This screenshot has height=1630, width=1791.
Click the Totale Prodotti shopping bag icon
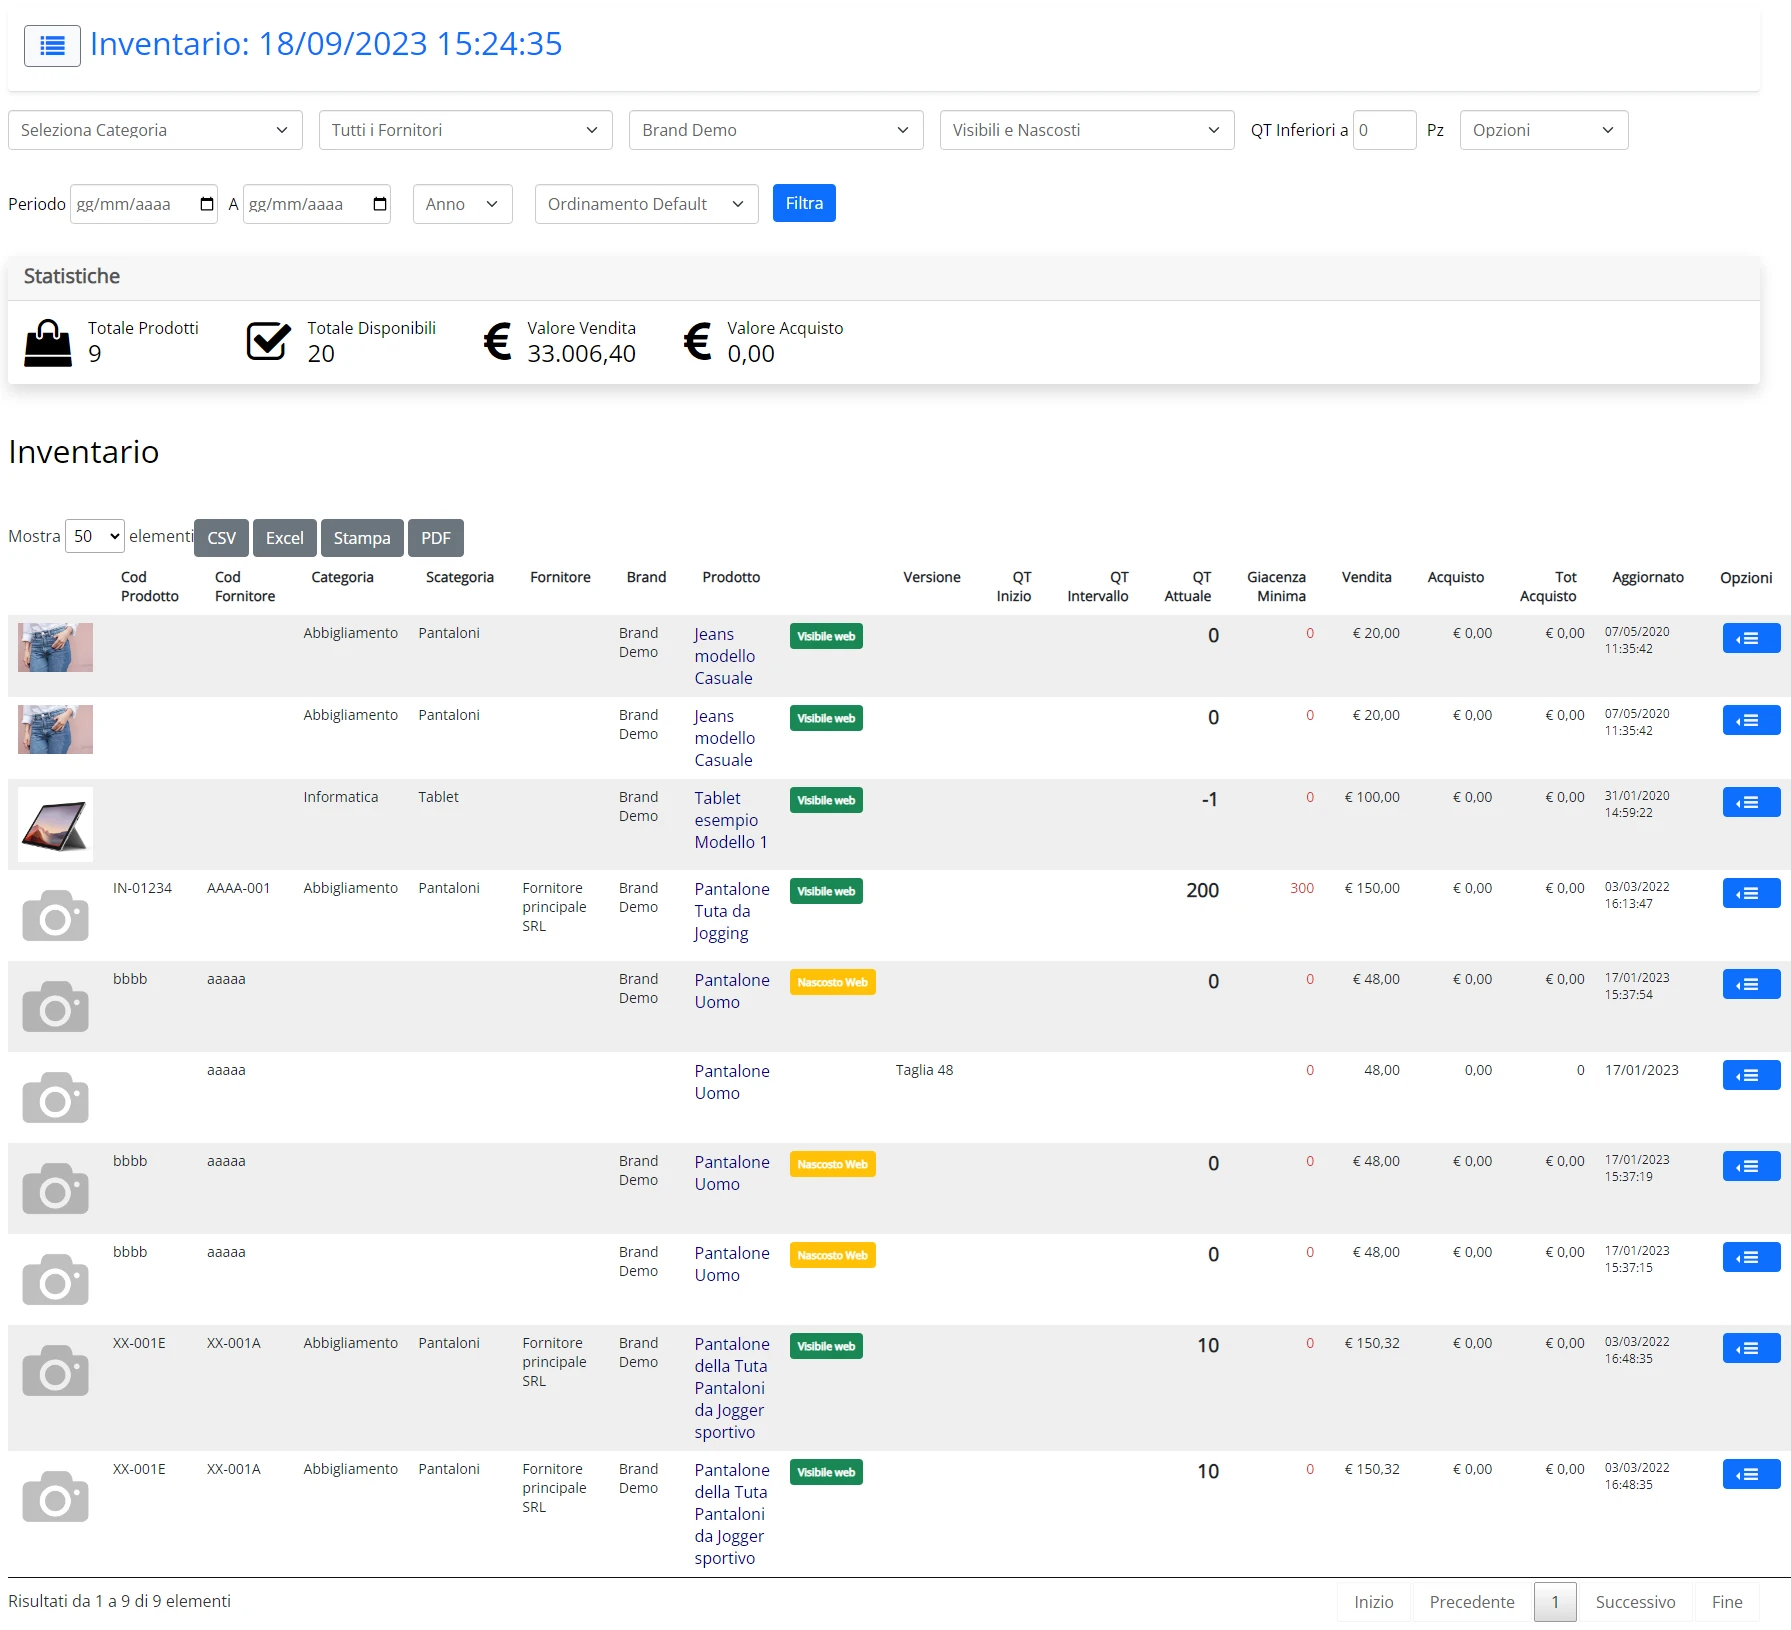[x=48, y=343]
